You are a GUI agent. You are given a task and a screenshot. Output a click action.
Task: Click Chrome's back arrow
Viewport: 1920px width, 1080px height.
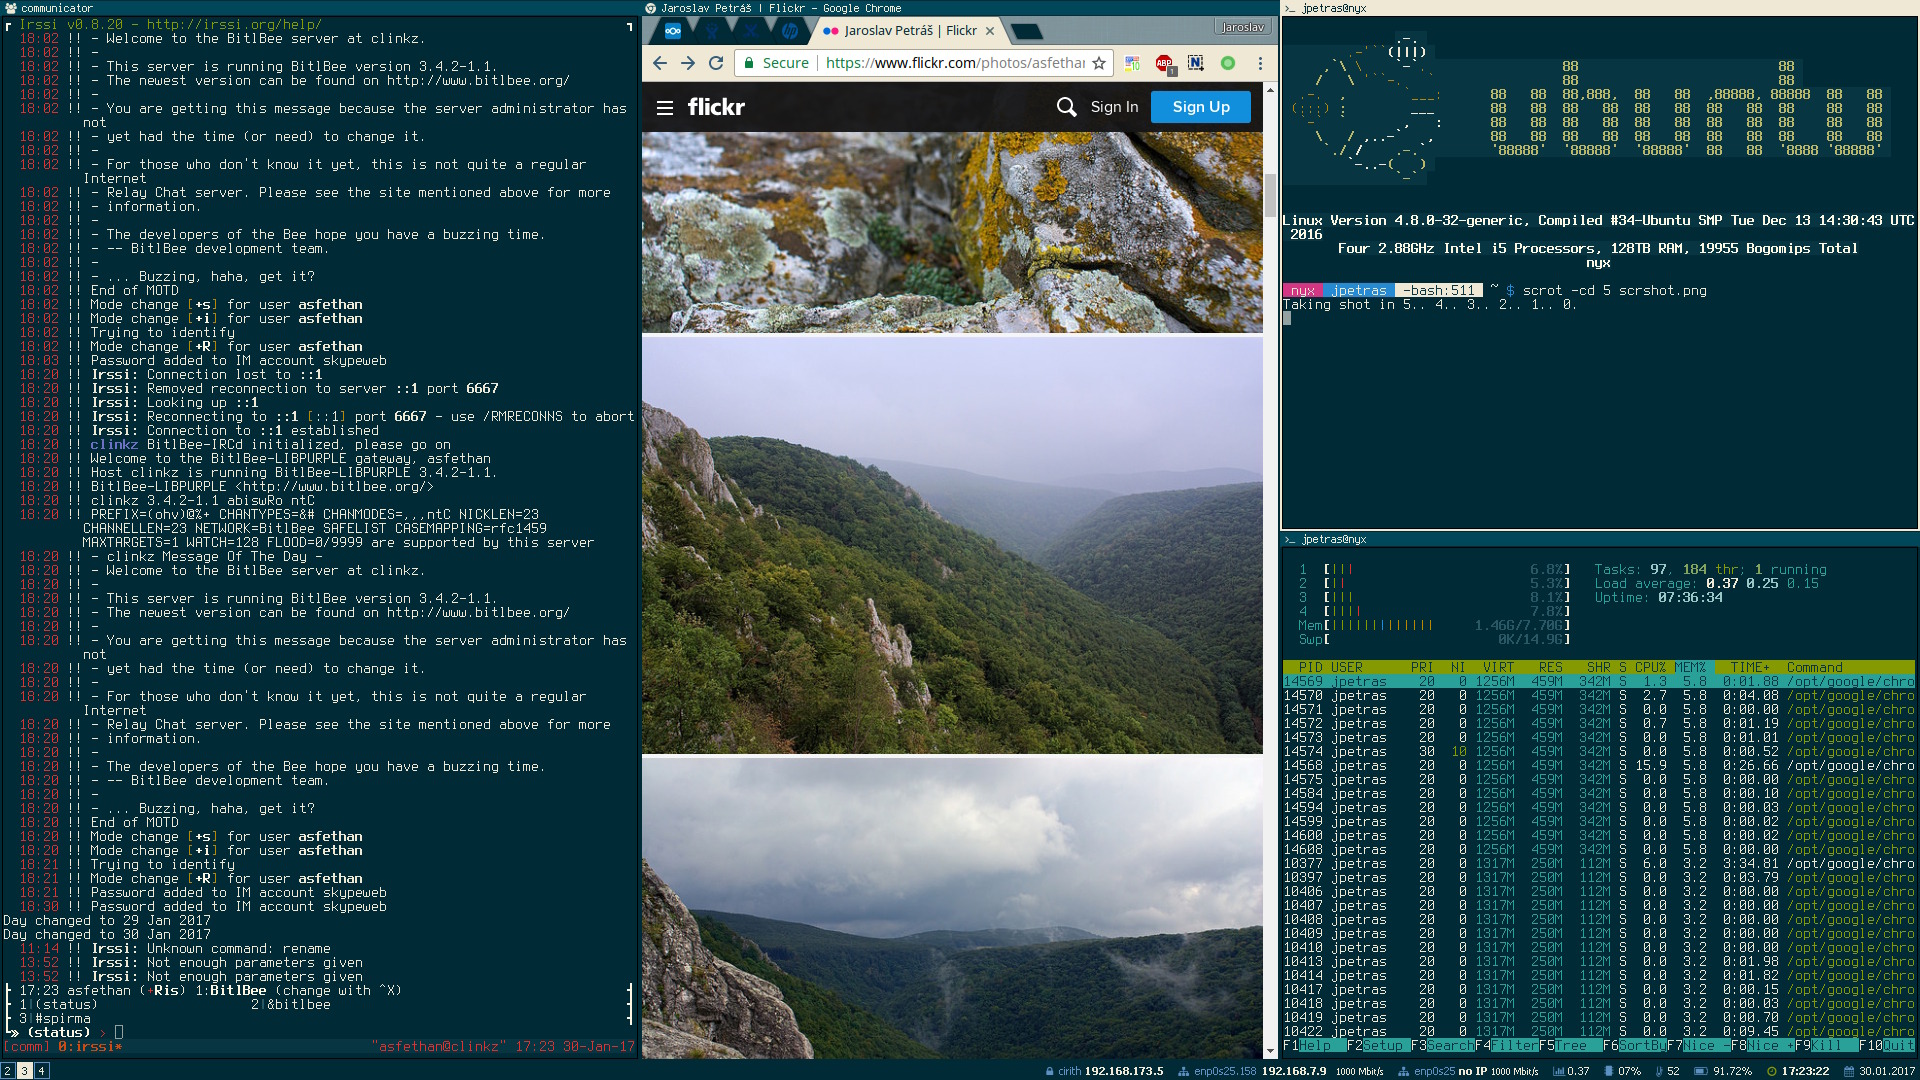[x=660, y=63]
